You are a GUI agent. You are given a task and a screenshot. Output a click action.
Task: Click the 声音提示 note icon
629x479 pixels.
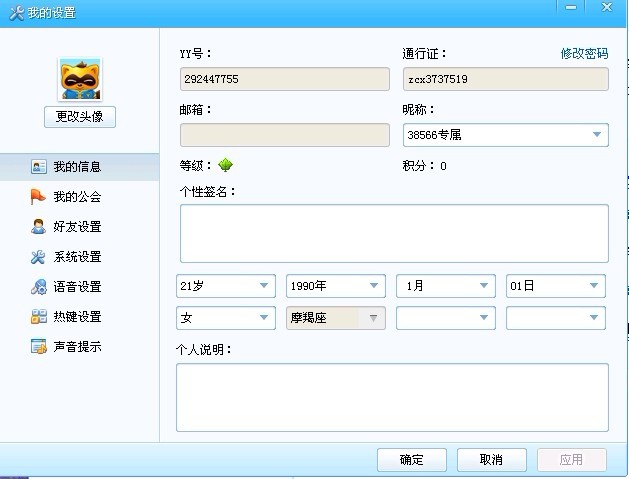[39, 347]
